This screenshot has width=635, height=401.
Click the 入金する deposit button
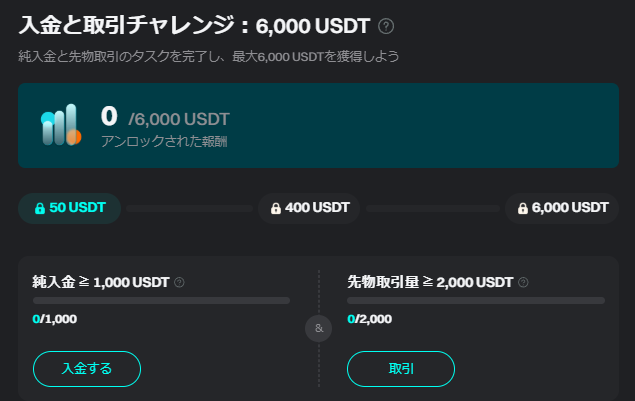click(87, 369)
